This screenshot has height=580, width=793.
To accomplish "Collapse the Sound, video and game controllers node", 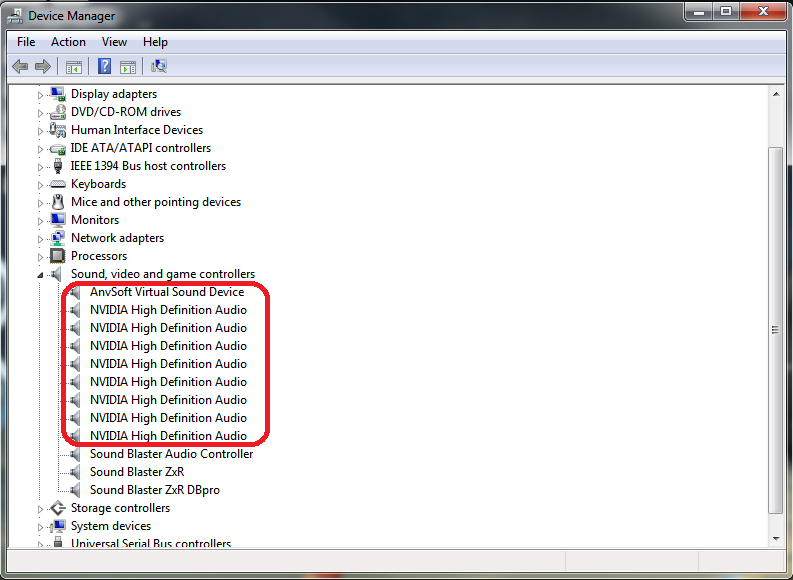I will [40, 275].
